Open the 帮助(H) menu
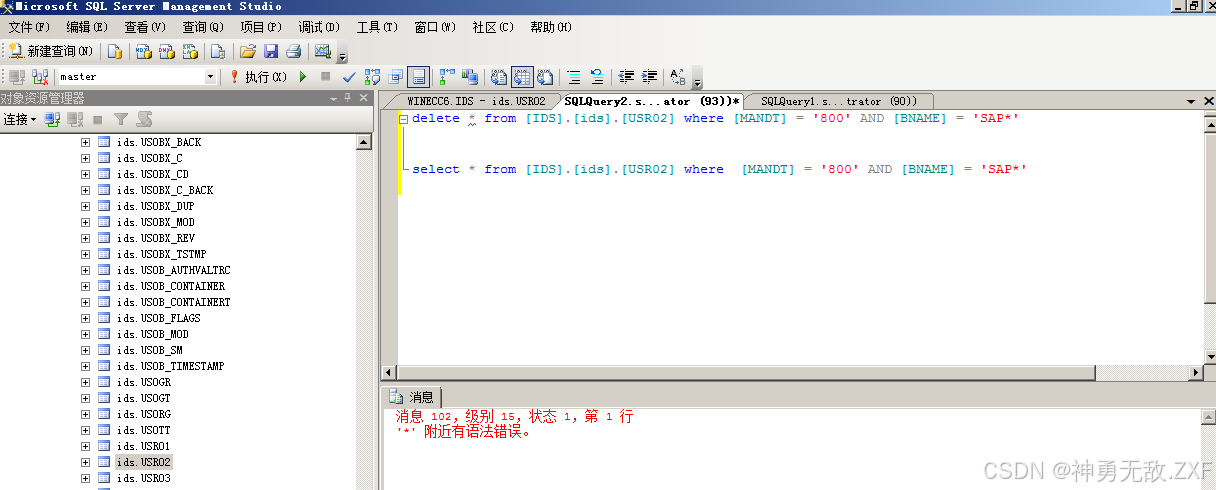The image size is (1216, 490). click(x=551, y=27)
